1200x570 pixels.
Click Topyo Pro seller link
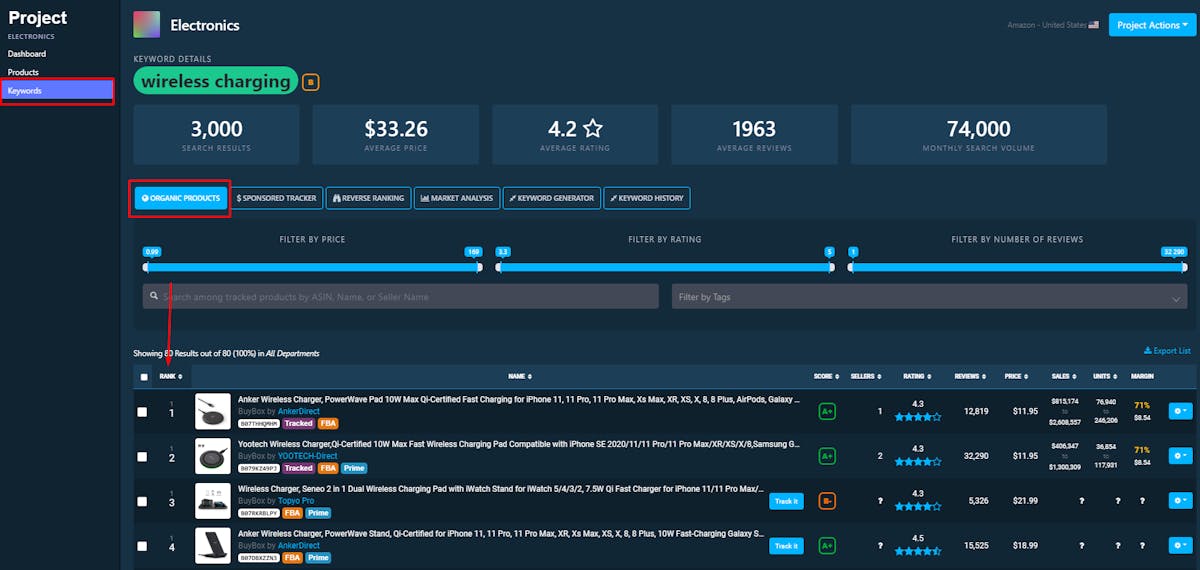point(297,501)
